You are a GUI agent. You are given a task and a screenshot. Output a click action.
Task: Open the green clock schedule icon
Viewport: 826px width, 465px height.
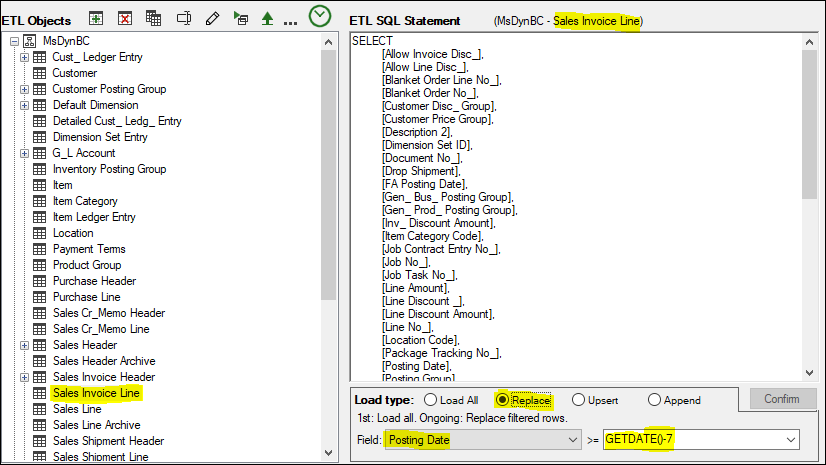coord(320,17)
